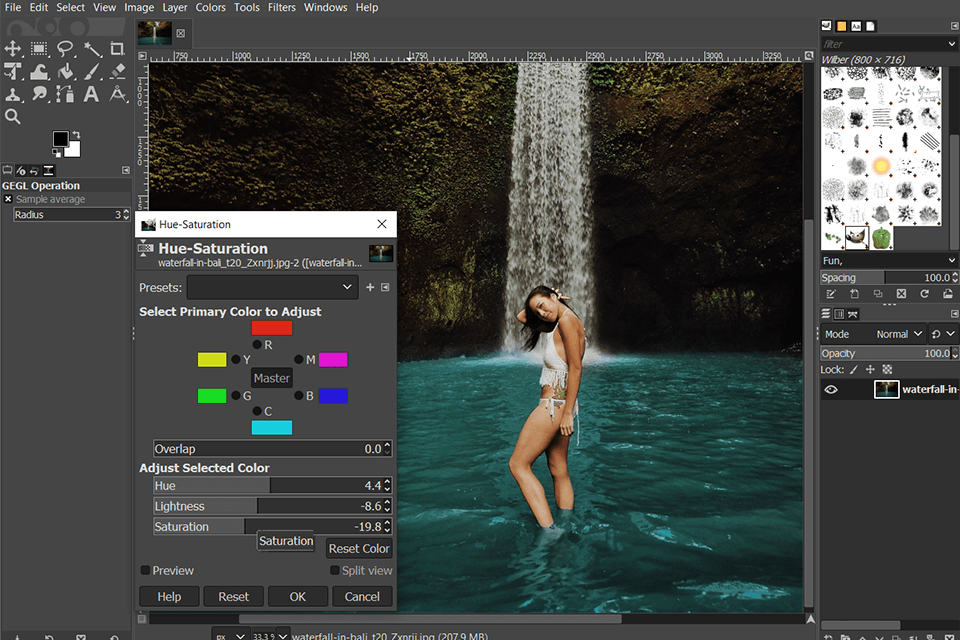The height and width of the screenshot is (640, 960).
Task: Select the Zoom magnifier tool
Action: point(13,117)
